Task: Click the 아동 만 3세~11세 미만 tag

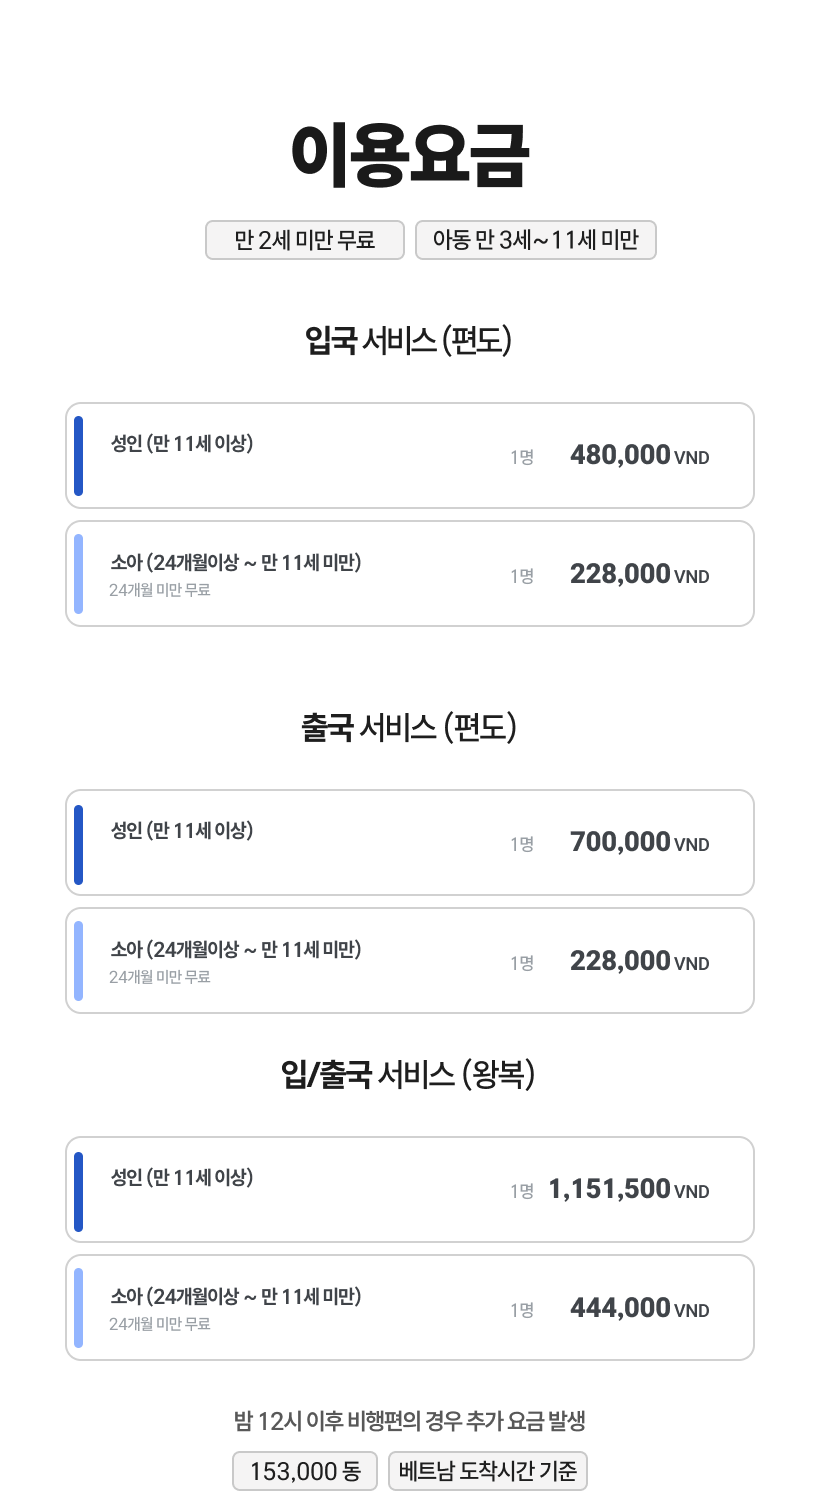Action: click(536, 240)
